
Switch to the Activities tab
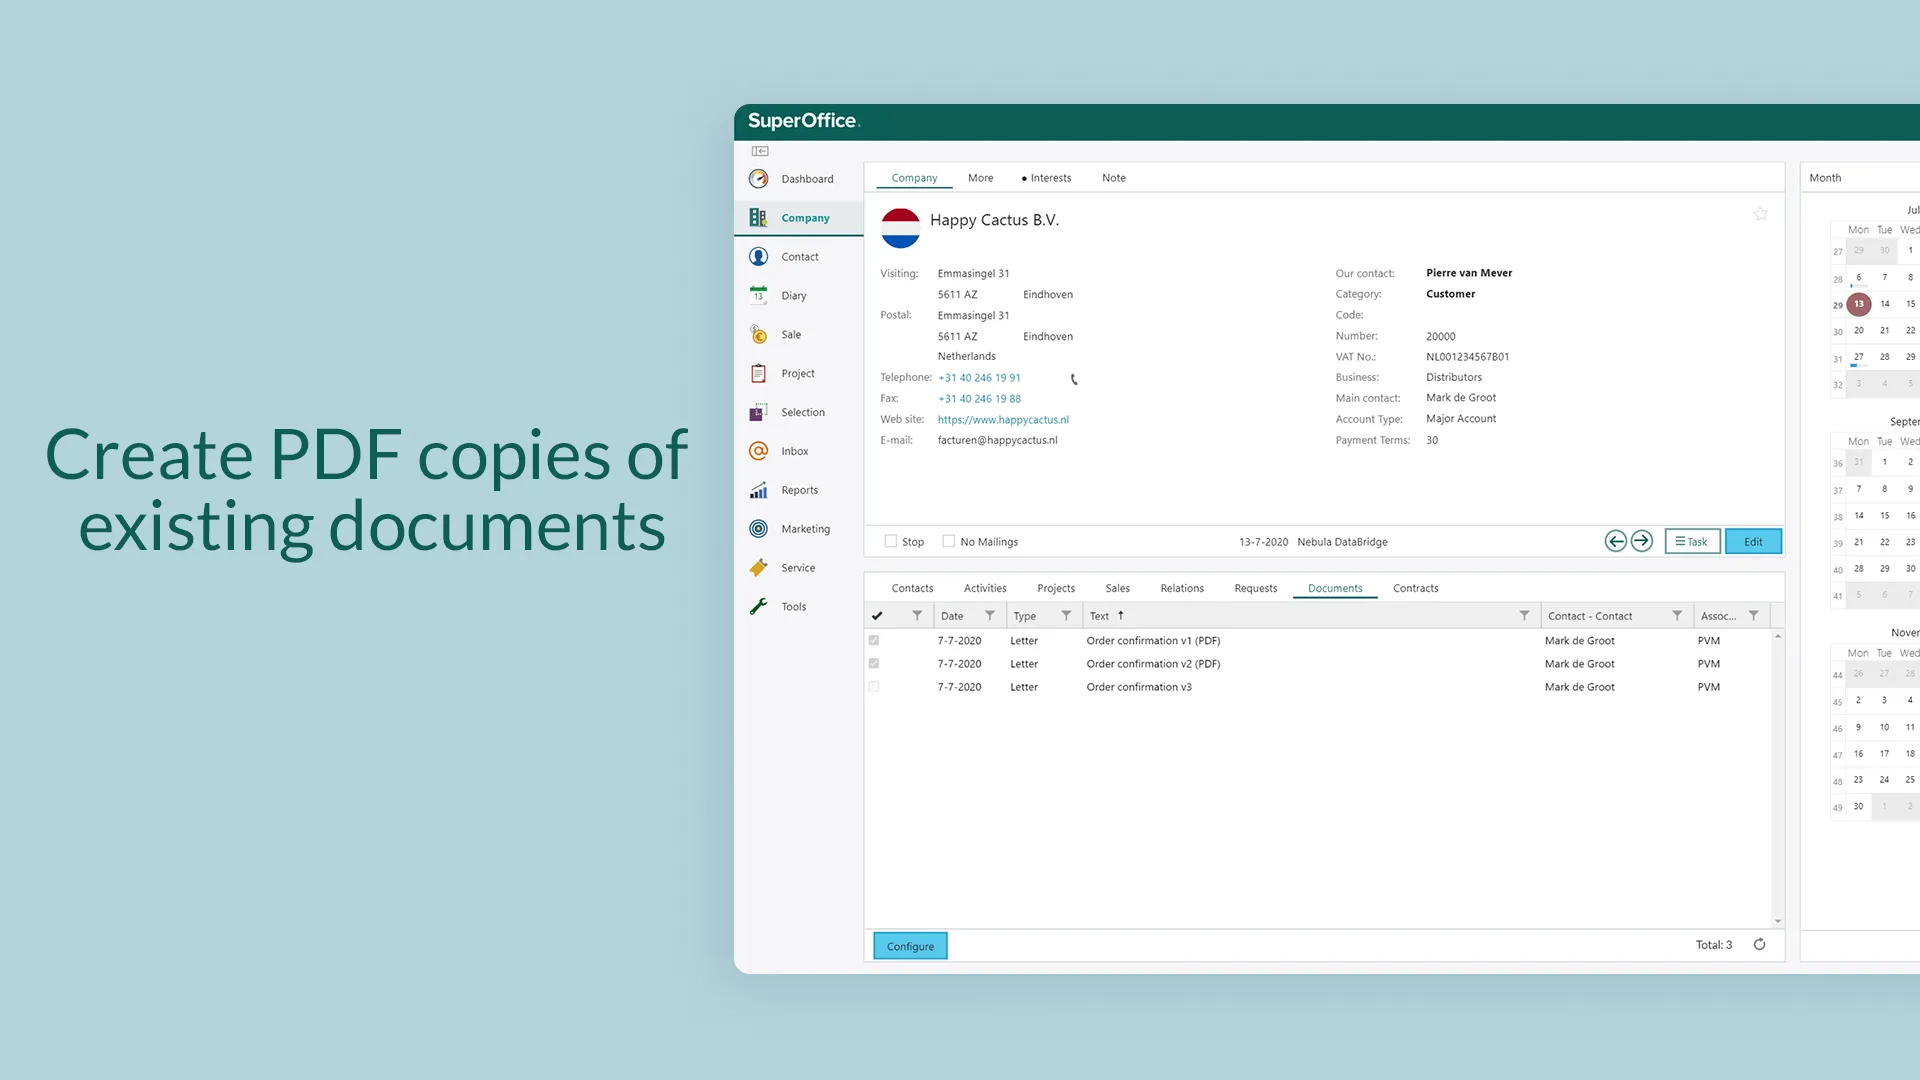[x=984, y=588]
